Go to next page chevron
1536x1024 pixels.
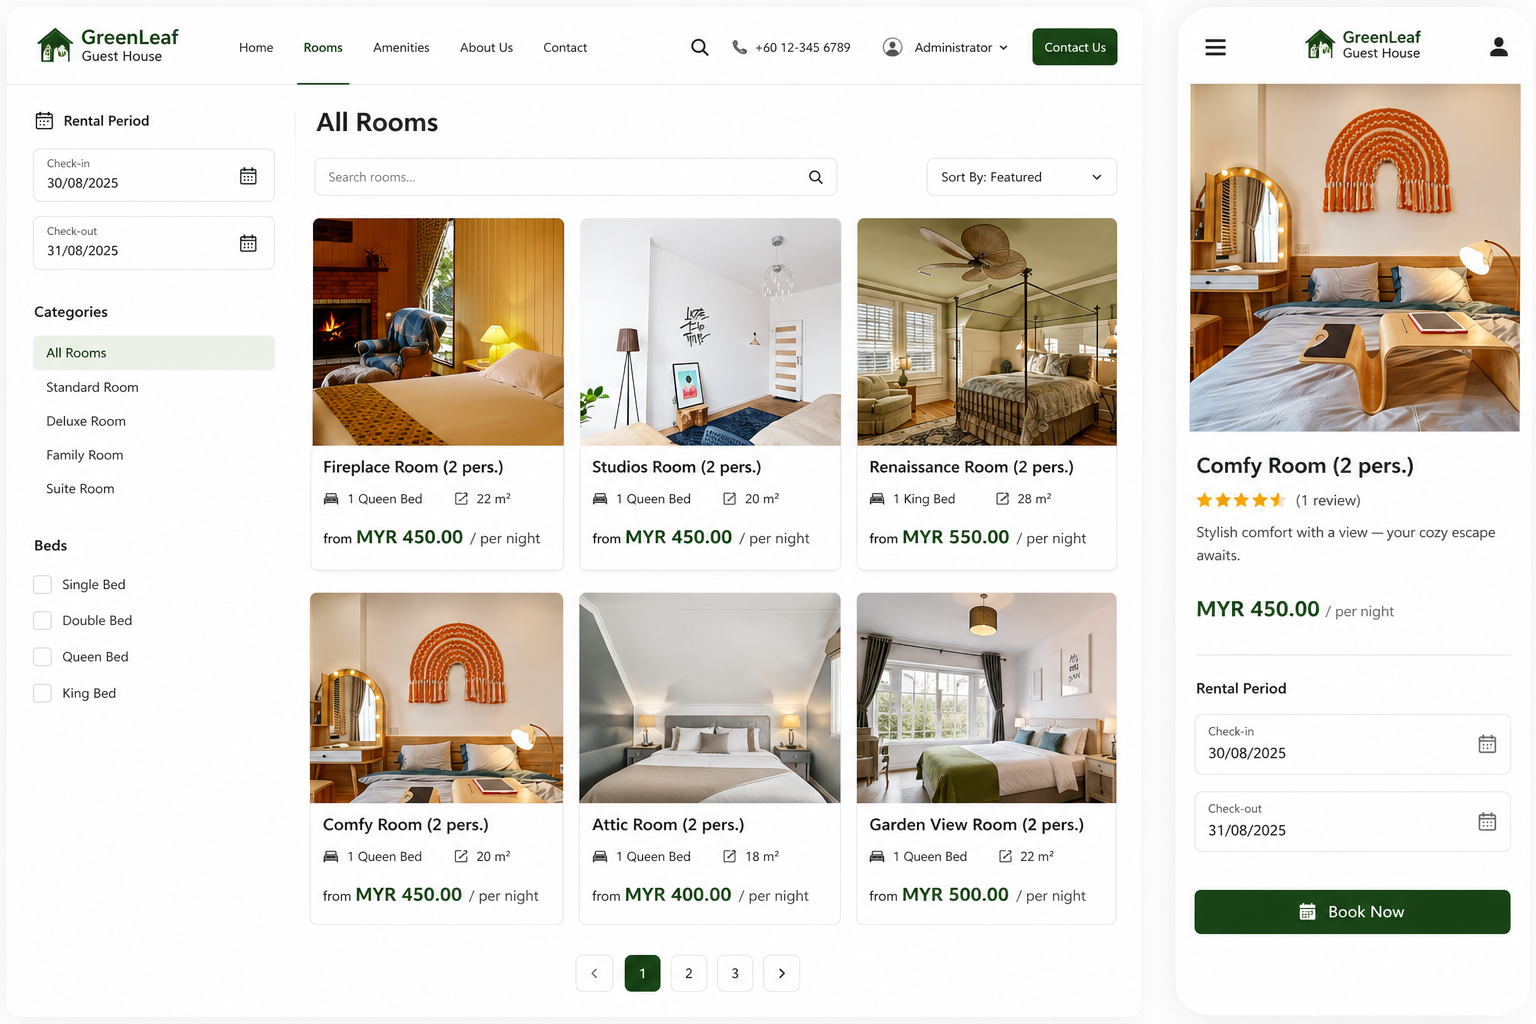pos(781,973)
